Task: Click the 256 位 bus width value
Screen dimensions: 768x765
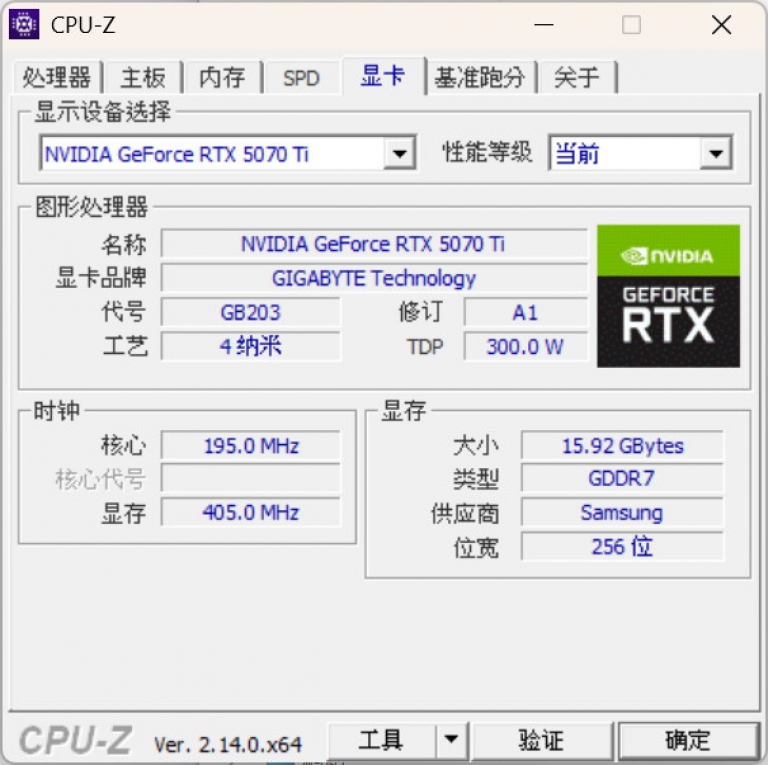Action: point(622,547)
